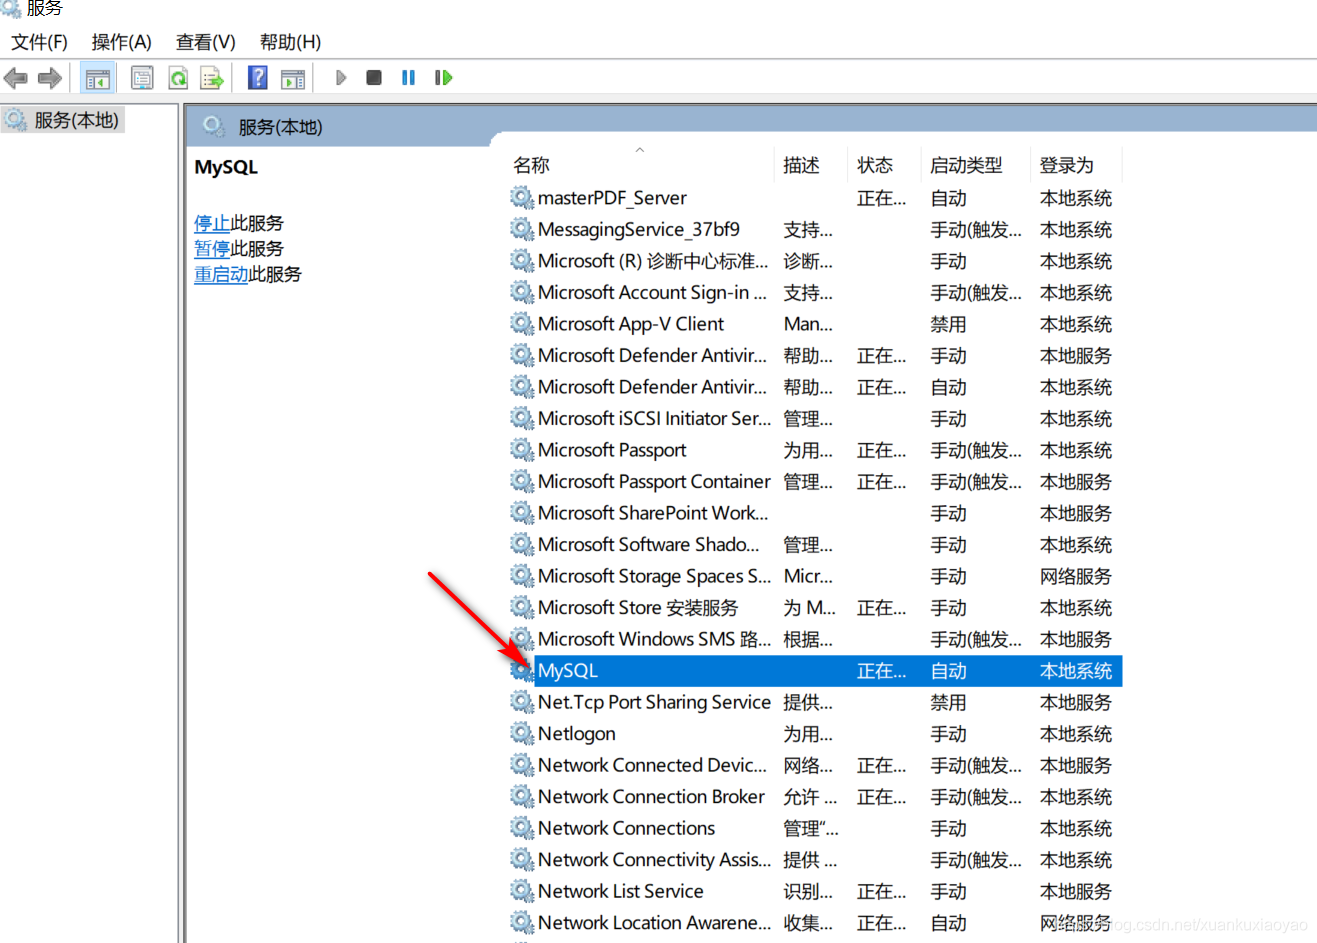Click the gear icon of Netlogon
This screenshot has height=943, width=1317.
(x=522, y=733)
